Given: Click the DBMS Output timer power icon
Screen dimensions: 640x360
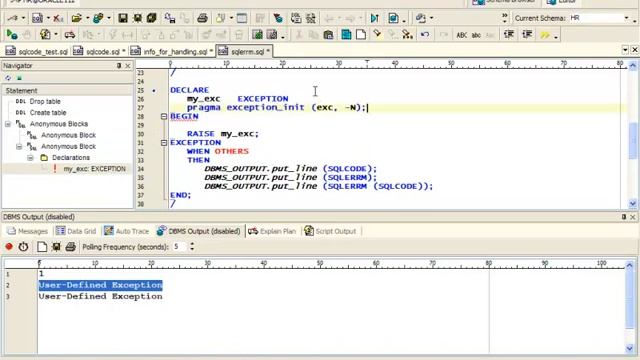Looking at the screenshot, I should pos(23,247).
